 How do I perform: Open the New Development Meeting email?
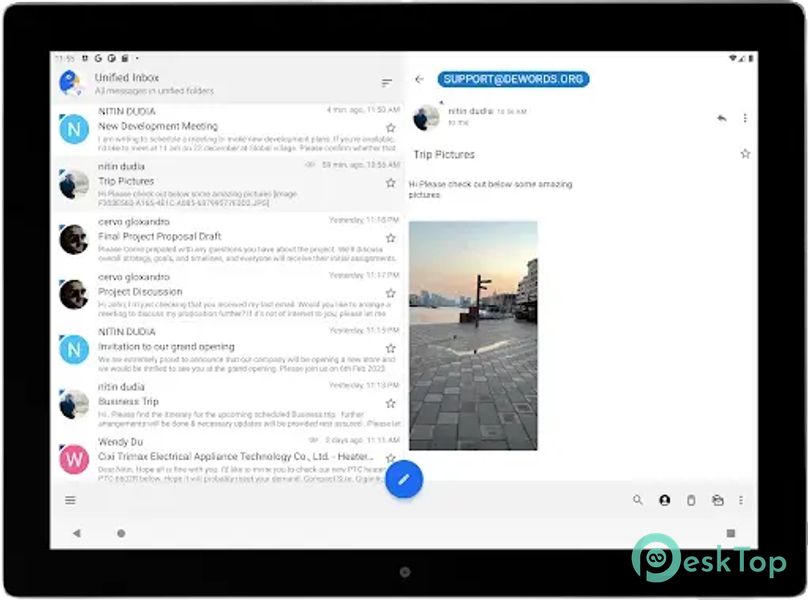[229, 129]
